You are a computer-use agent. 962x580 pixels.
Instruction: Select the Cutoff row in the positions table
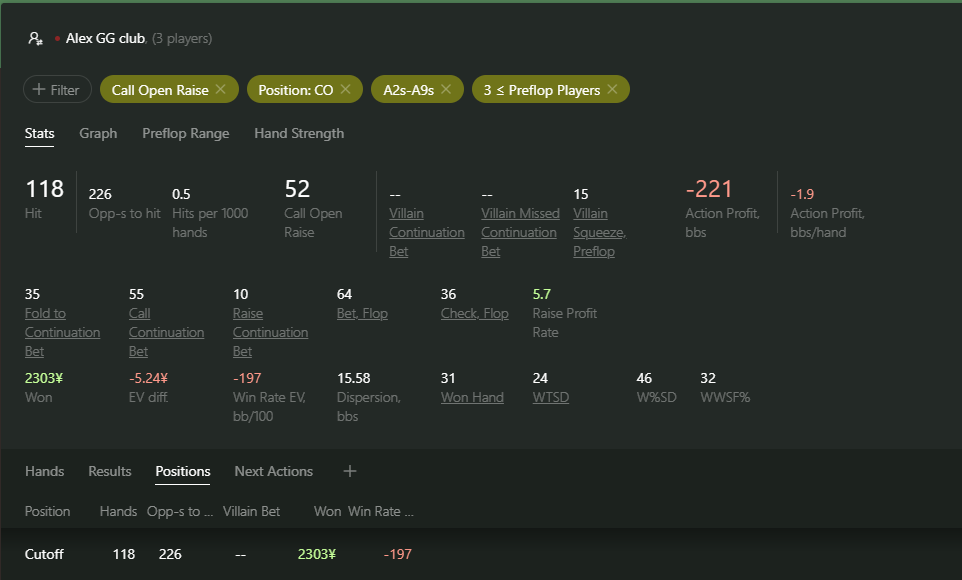[x=44, y=554]
